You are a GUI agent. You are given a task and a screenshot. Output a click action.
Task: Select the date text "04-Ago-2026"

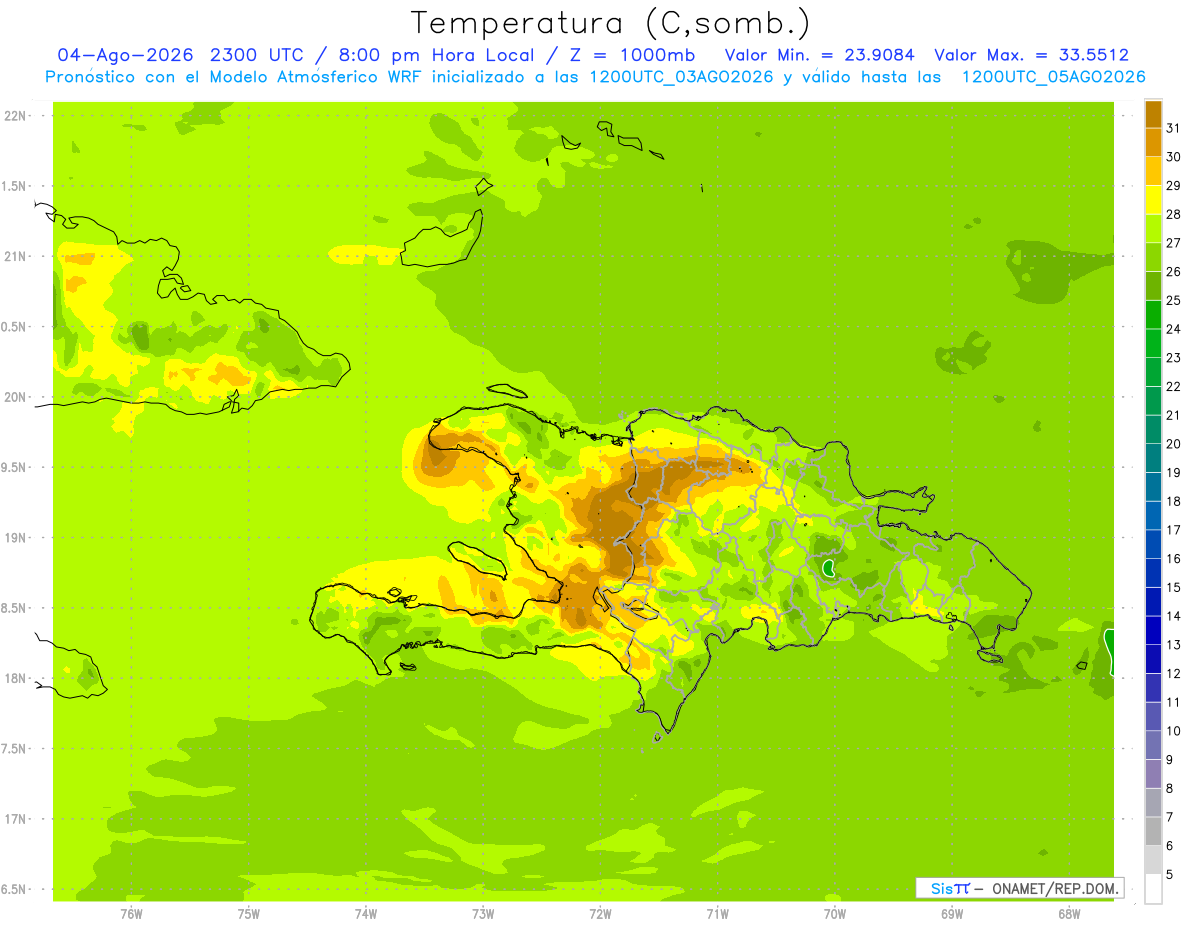click(x=125, y=55)
